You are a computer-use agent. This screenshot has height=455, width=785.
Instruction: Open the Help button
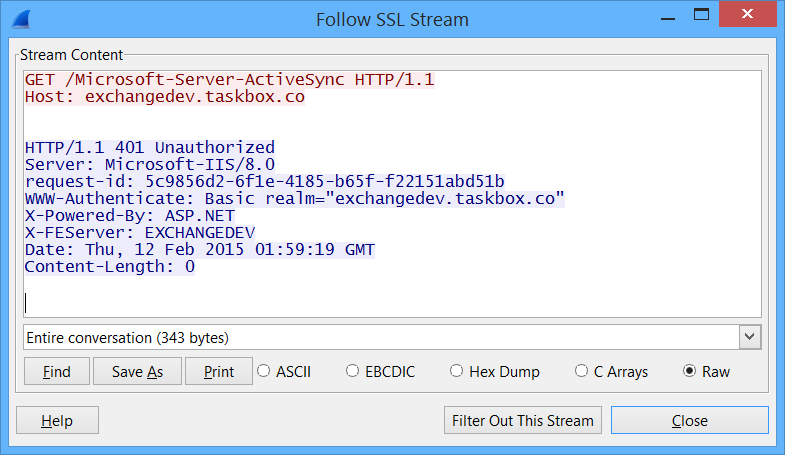coord(57,420)
